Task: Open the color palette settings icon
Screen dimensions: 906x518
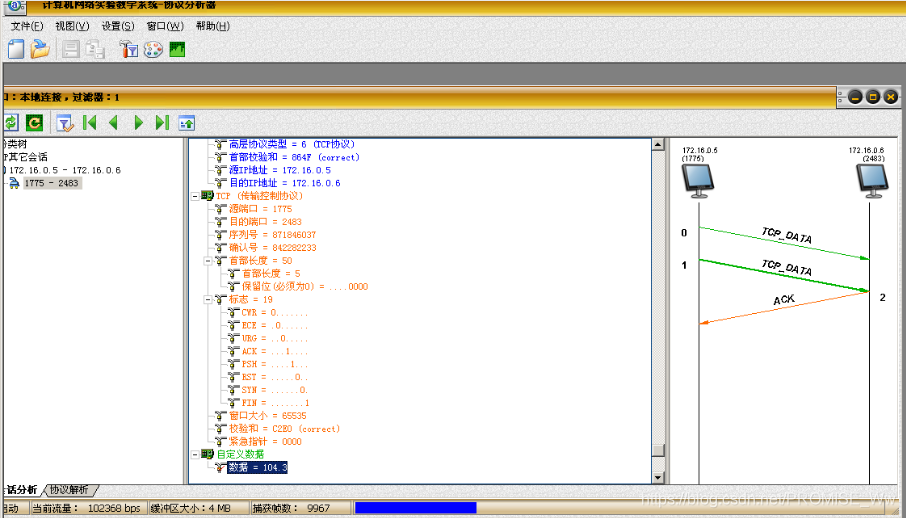Action: 153,50
